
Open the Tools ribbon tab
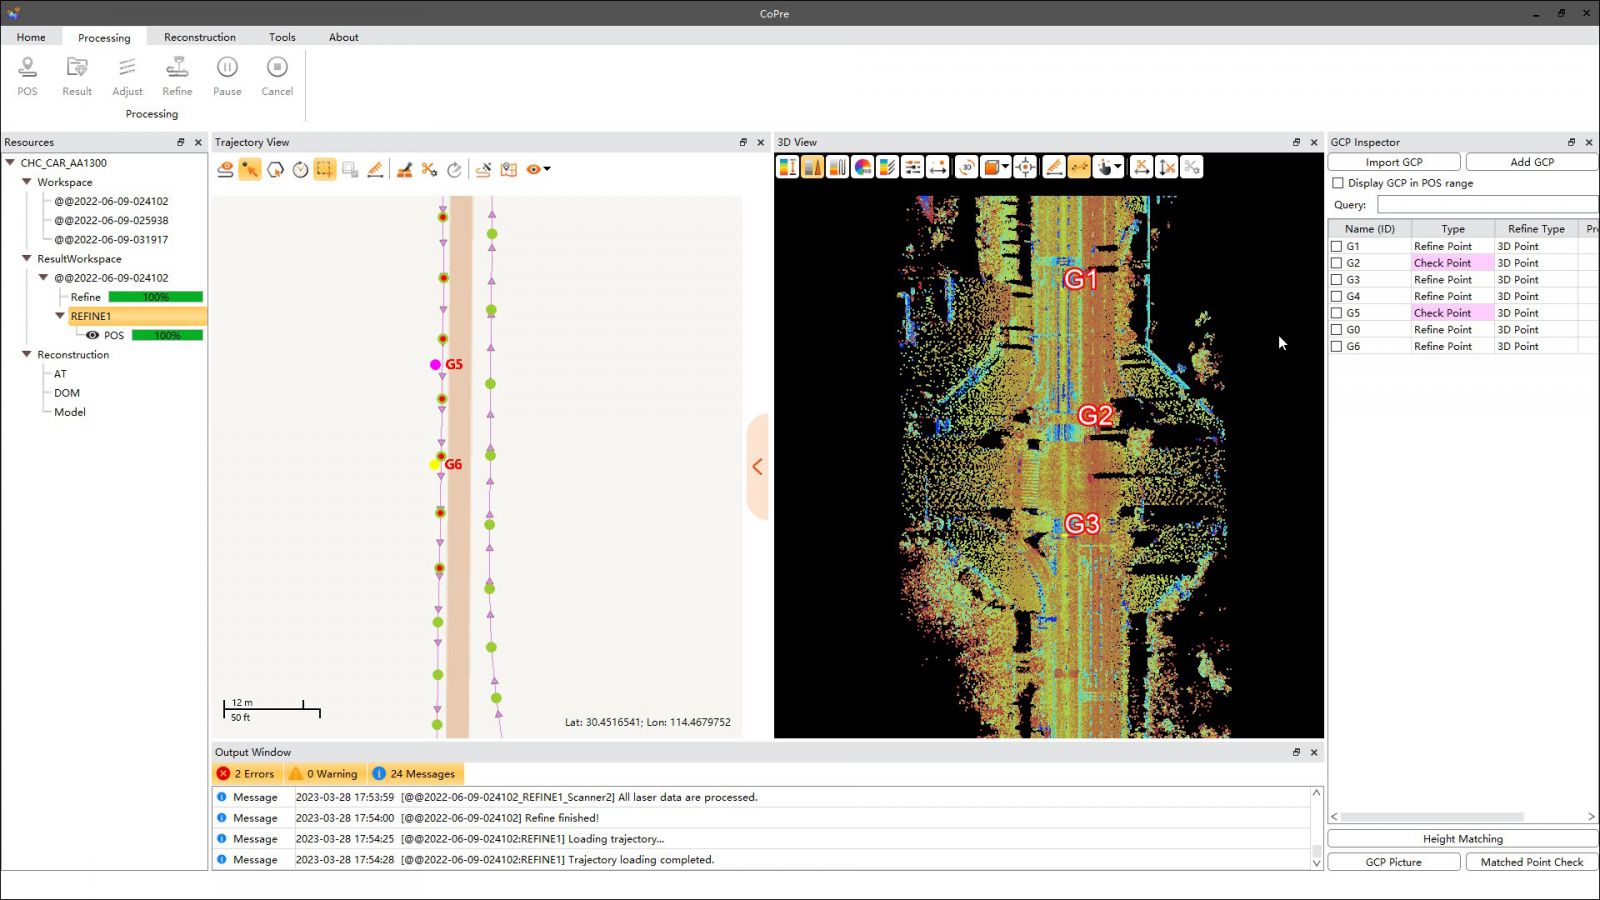coord(282,37)
